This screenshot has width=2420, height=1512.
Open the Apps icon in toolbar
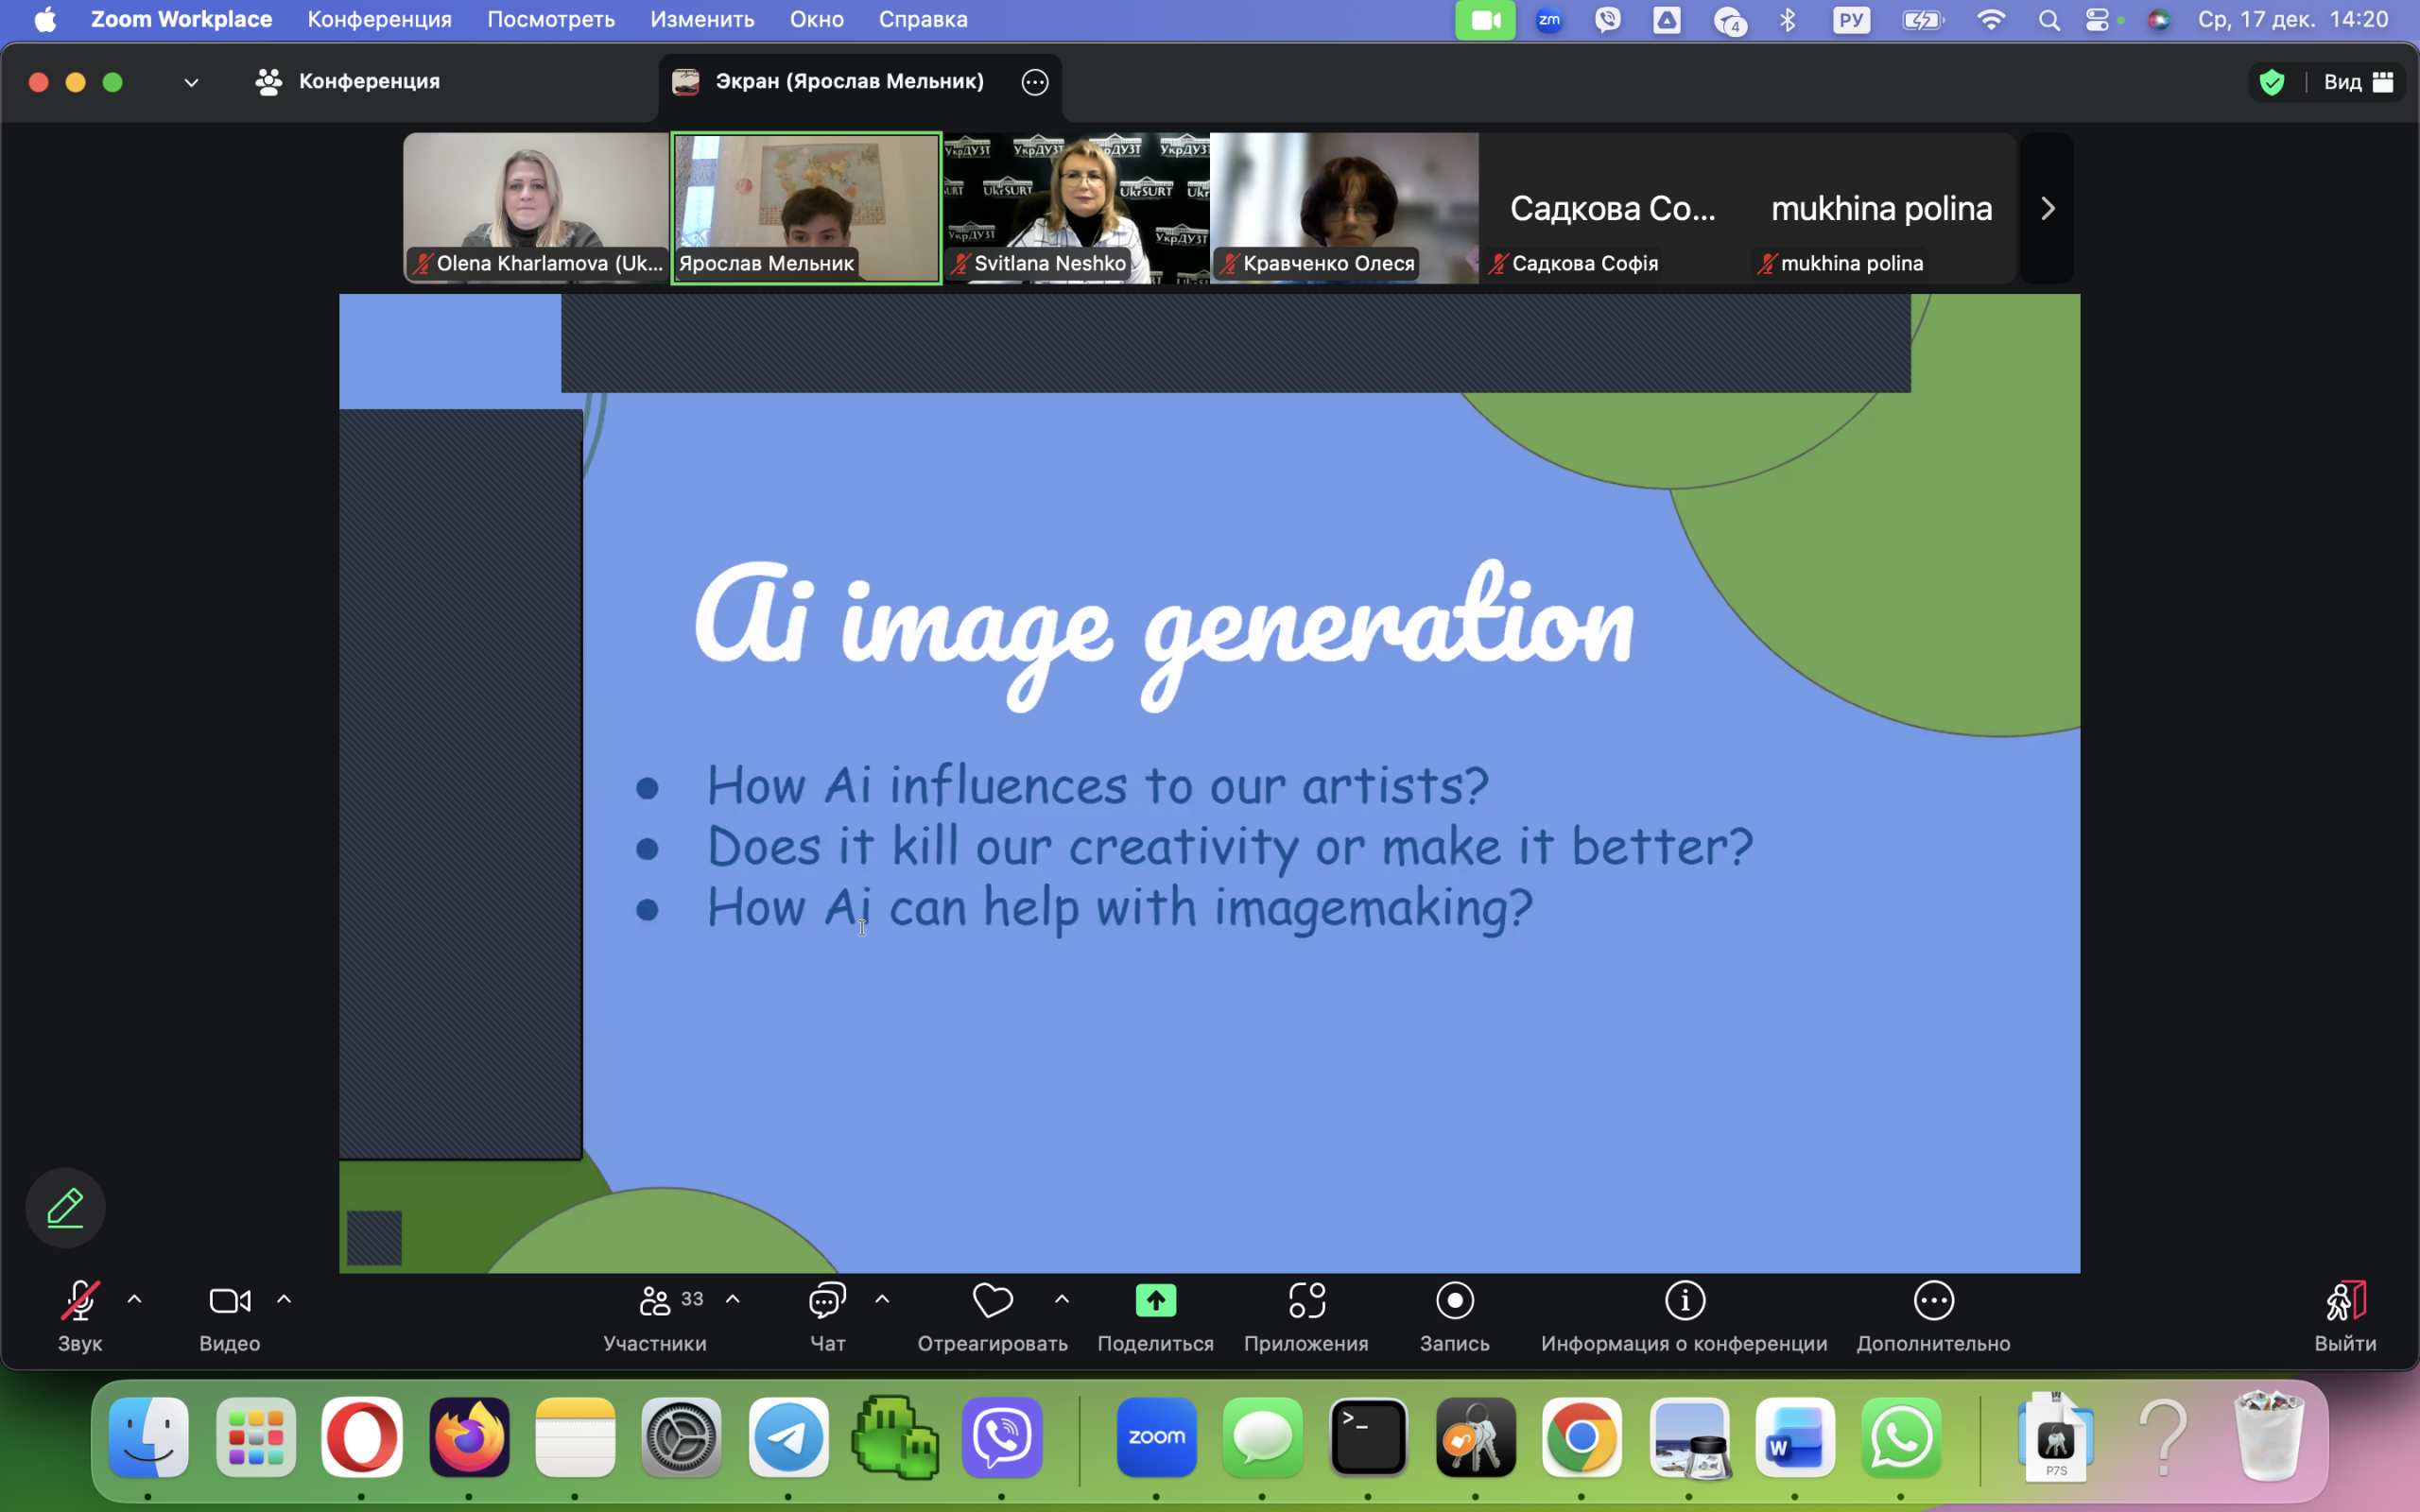pyautogui.click(x=1306, y=1301)
